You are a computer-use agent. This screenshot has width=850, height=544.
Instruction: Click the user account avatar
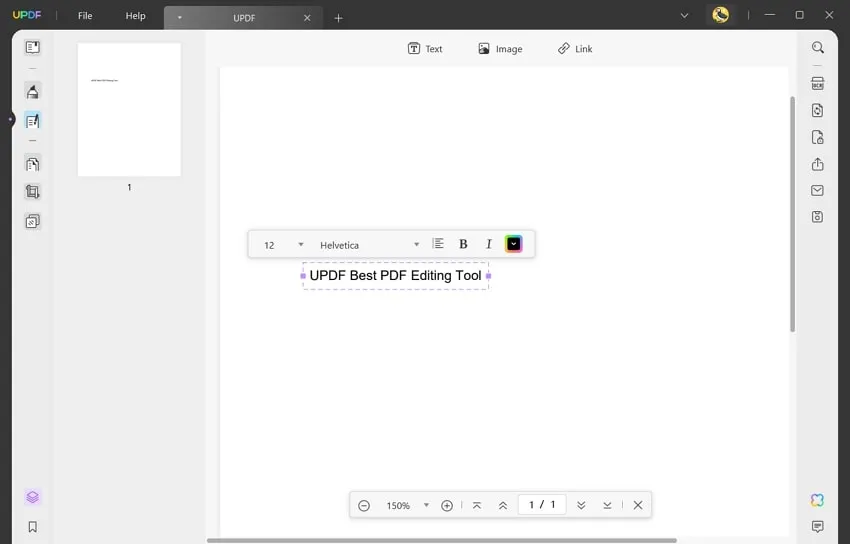coord(720,15)
